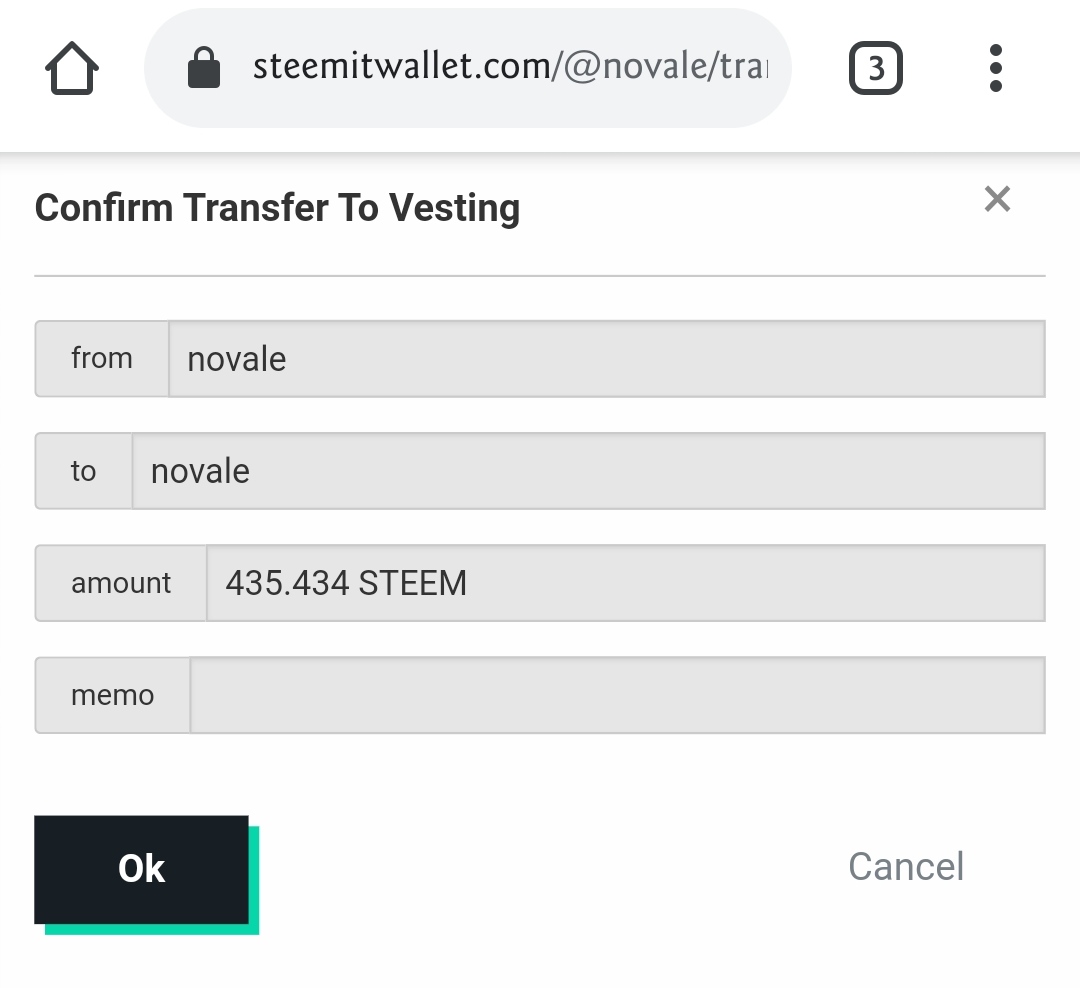Screen dimensions: 1080x988
Task: Click the teal accent edge under Ok
Action: (152, 930)
